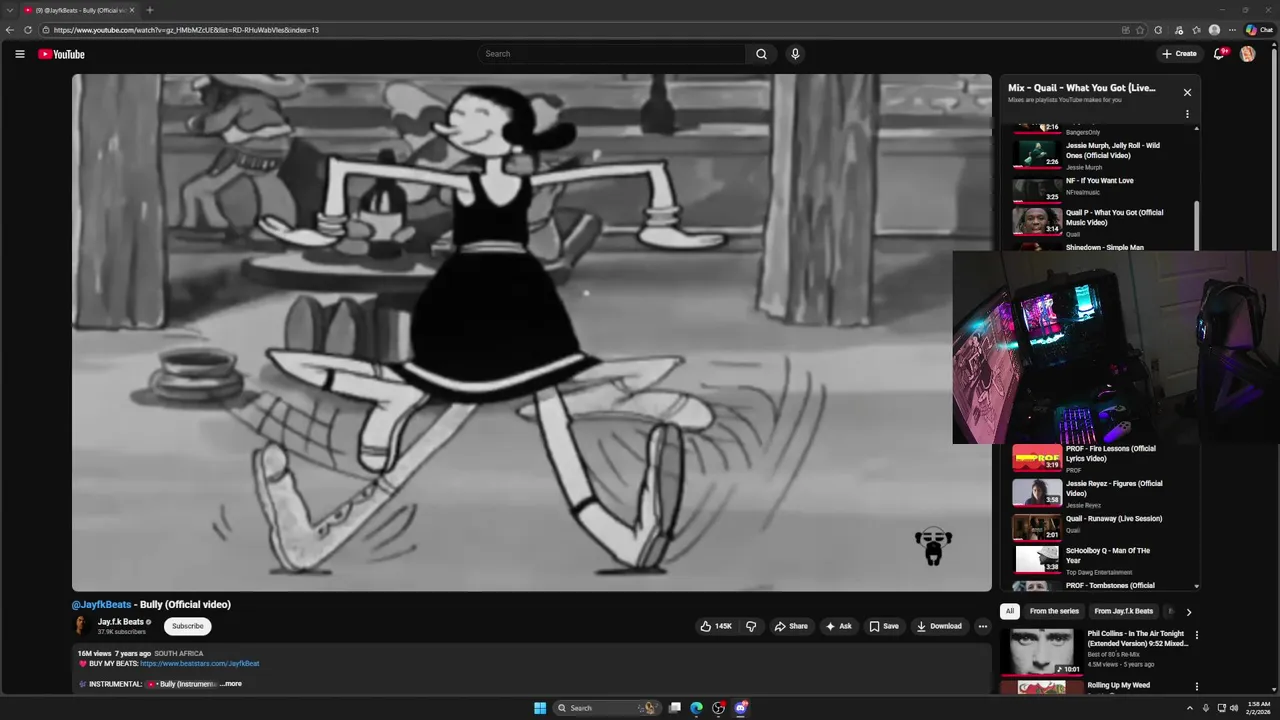
Task: Select From the series chip
Action: 1054,611
